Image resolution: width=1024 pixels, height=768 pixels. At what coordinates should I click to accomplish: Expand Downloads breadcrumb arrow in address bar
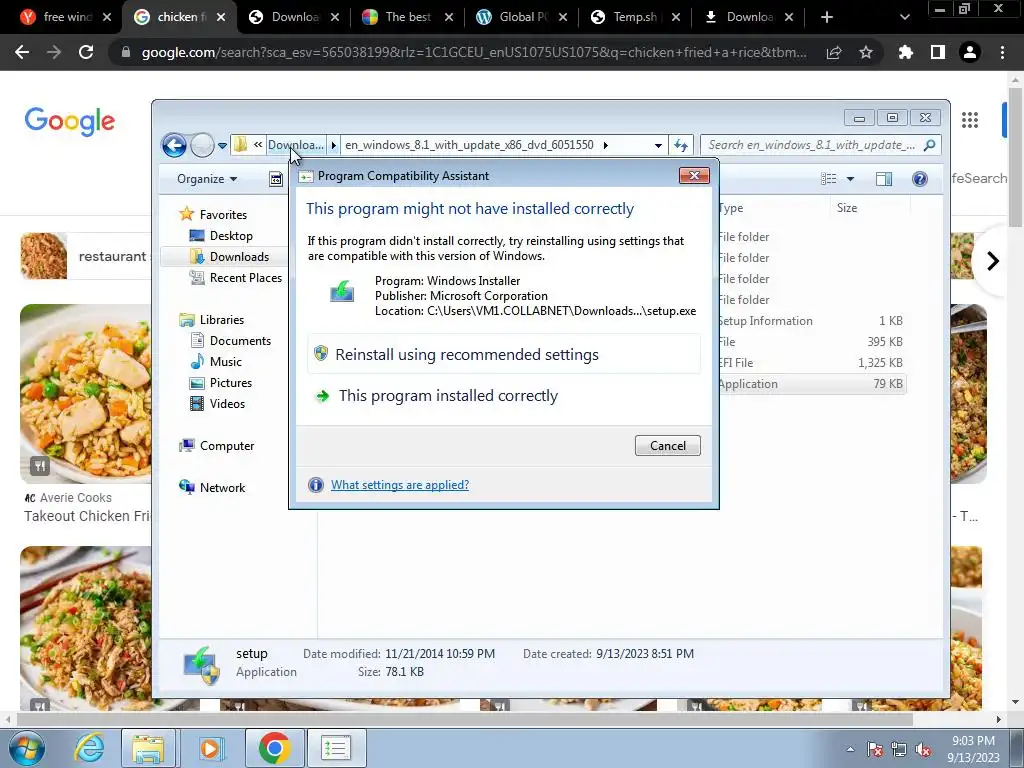click(334, 145)
